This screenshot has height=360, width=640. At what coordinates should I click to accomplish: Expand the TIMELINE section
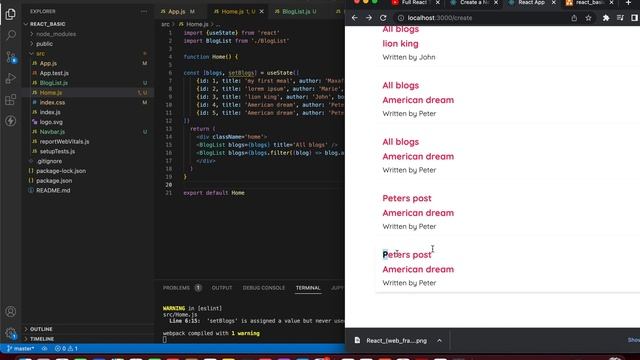[x=42, y=339]
